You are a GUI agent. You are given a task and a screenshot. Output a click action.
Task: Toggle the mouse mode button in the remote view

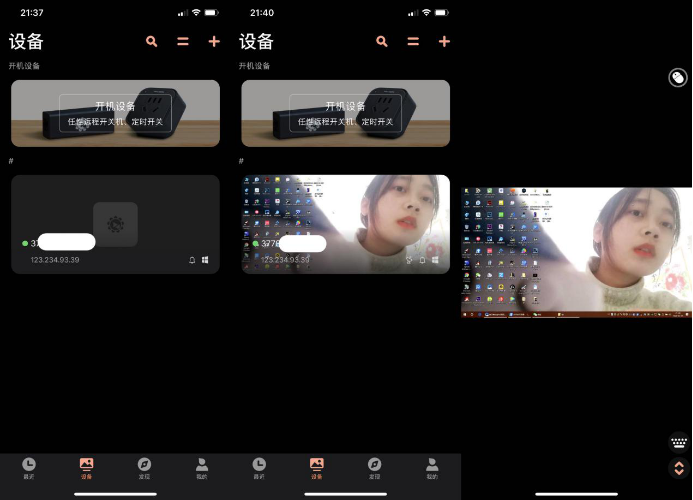pyautogui.click(x=678, y=78)
